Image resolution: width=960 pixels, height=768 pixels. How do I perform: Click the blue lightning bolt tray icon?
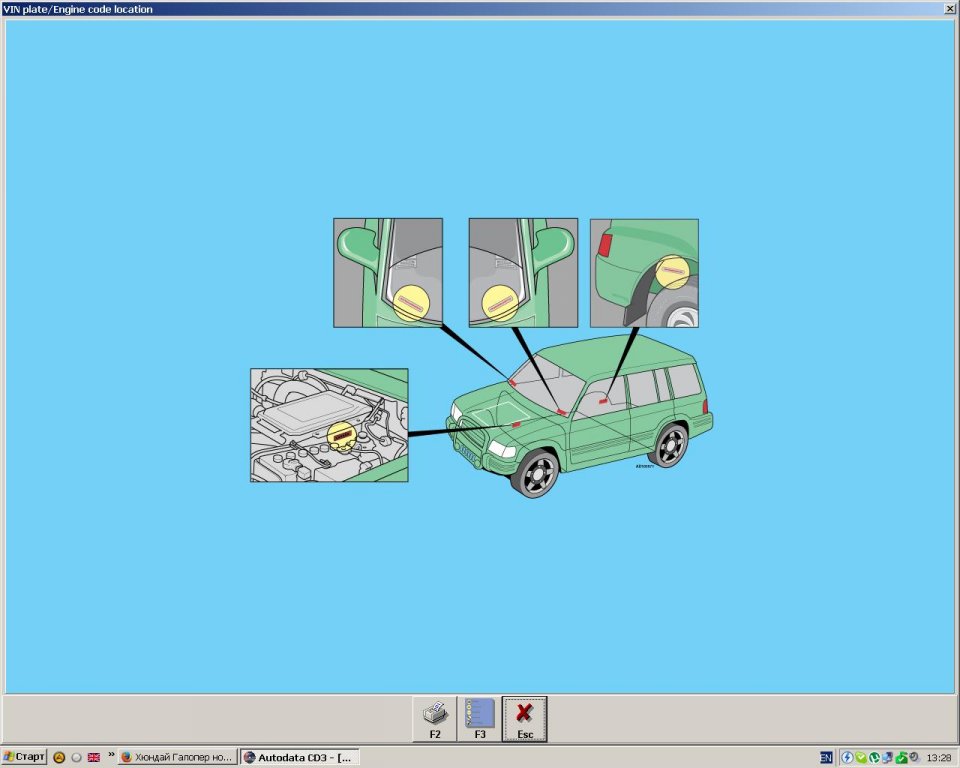point(847,758)
